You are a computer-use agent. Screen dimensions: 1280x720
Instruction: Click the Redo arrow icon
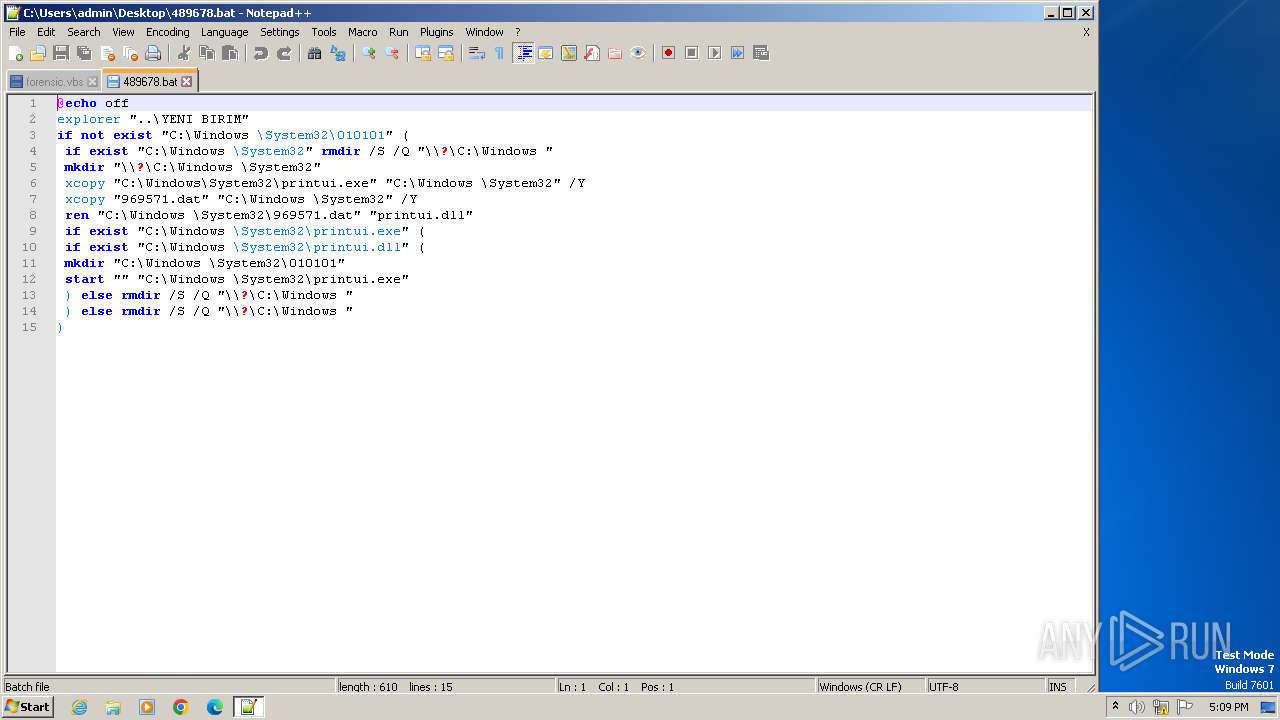click(283, 53)
